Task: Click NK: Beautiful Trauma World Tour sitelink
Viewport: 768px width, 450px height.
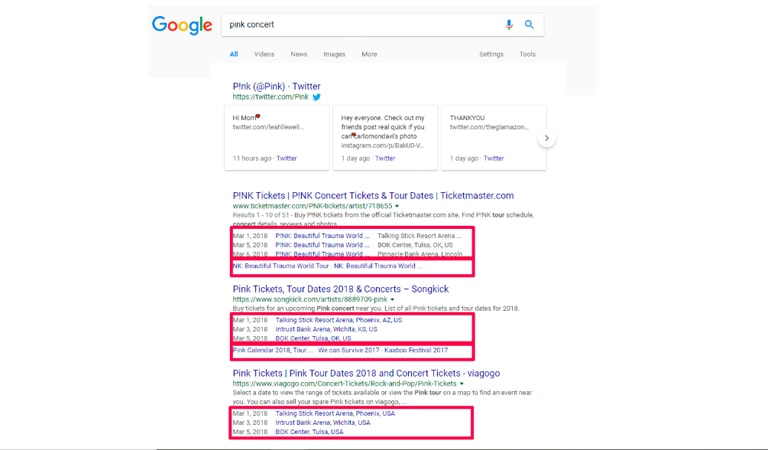Action: 281,266
